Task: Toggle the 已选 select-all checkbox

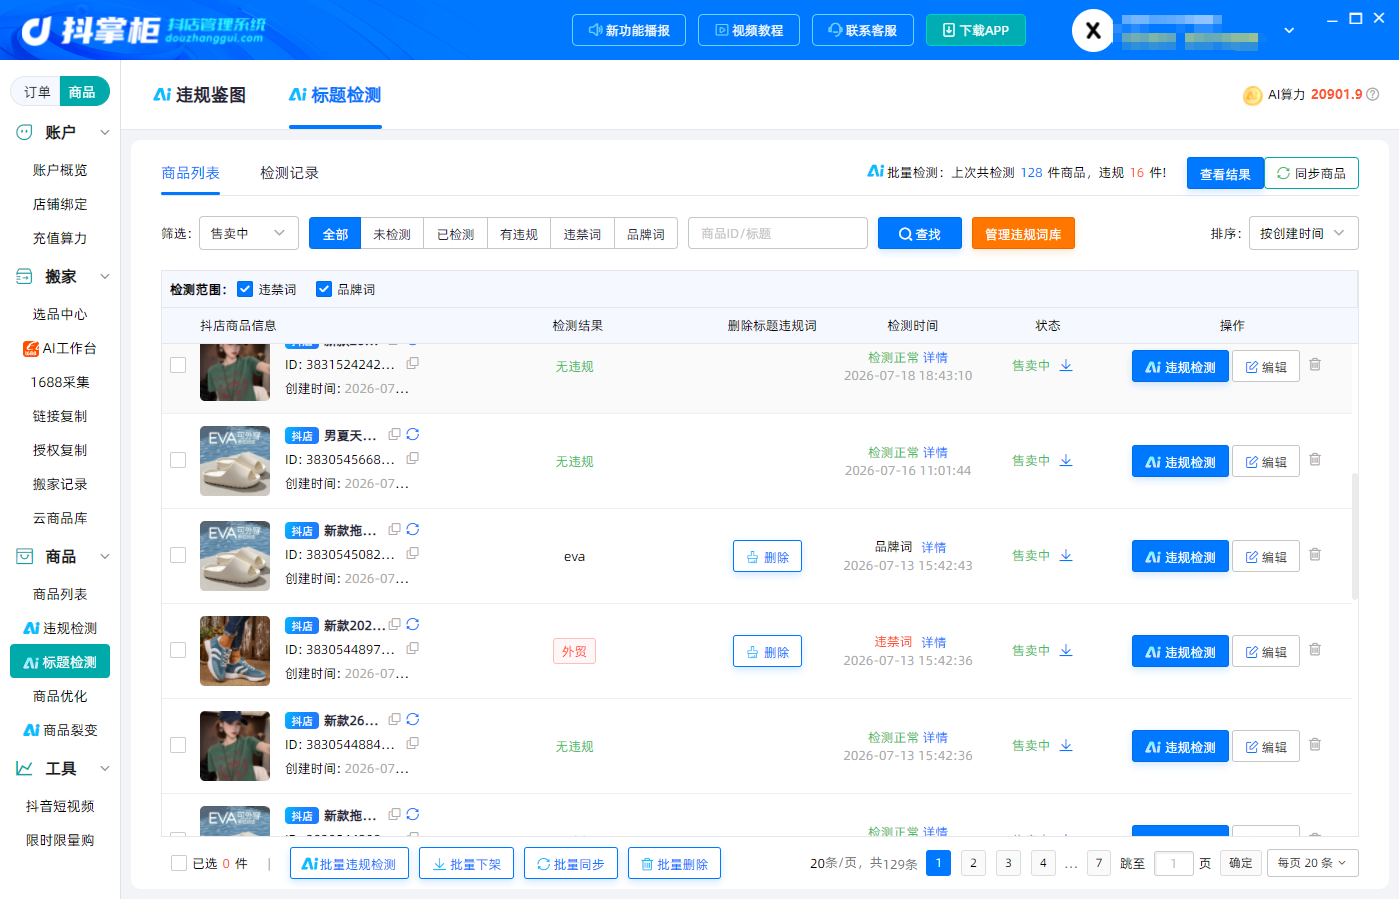Action: (179, 863)
